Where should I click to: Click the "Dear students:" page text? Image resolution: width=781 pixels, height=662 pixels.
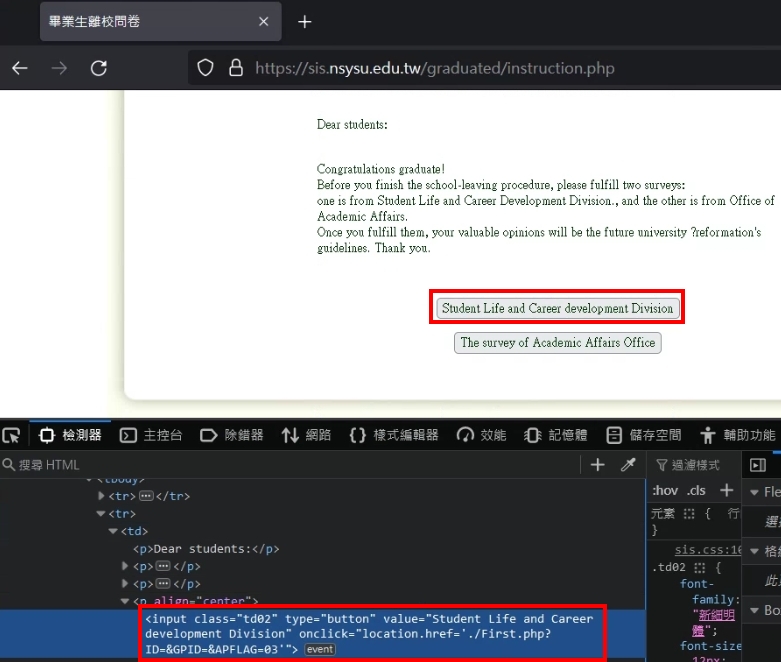point(352,125)
